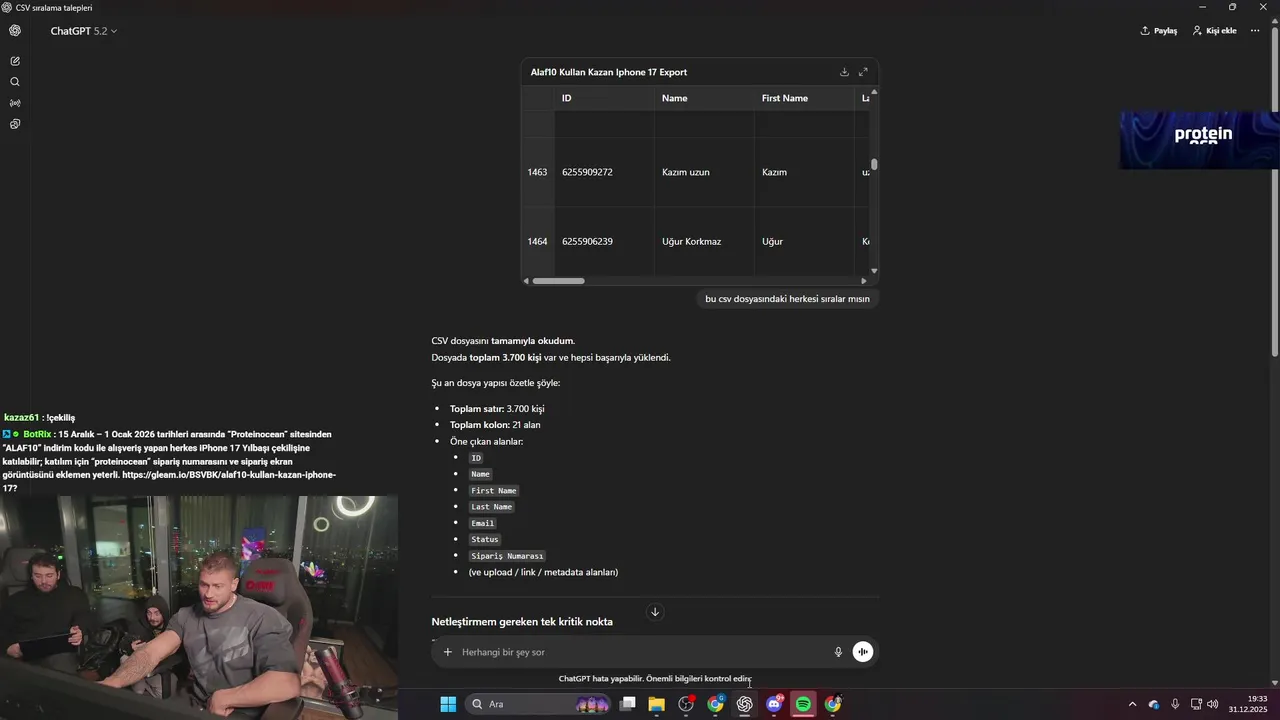This screenshot has width=1280, height=720.
Task: Select cell with ID 6255909272
Action: pyautogui.click(x=604, y=172)
